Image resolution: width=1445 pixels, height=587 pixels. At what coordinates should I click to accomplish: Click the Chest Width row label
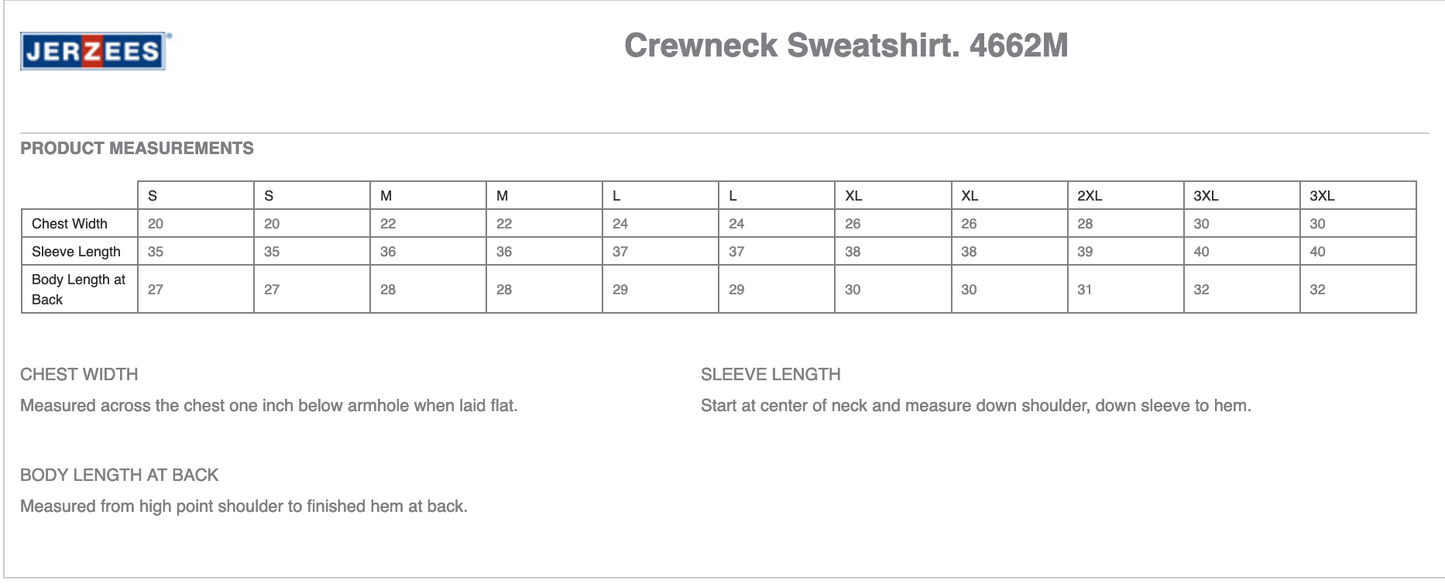(x=69, y=224)
